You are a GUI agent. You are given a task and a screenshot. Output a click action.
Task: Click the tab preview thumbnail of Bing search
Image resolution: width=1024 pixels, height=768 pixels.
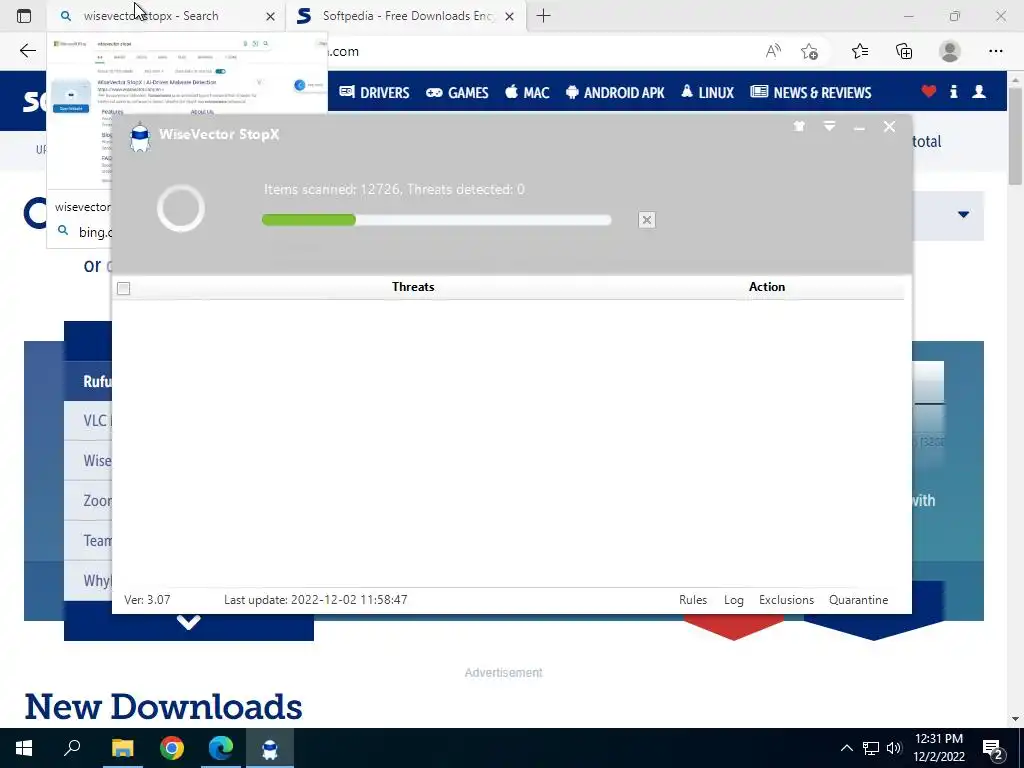pos(187,113)
